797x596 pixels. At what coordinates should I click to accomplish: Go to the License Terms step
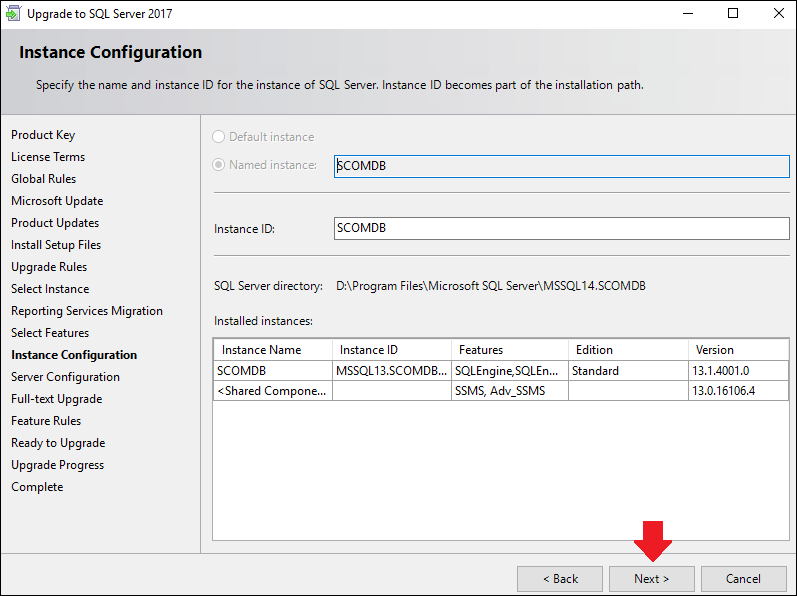[48, 156]
